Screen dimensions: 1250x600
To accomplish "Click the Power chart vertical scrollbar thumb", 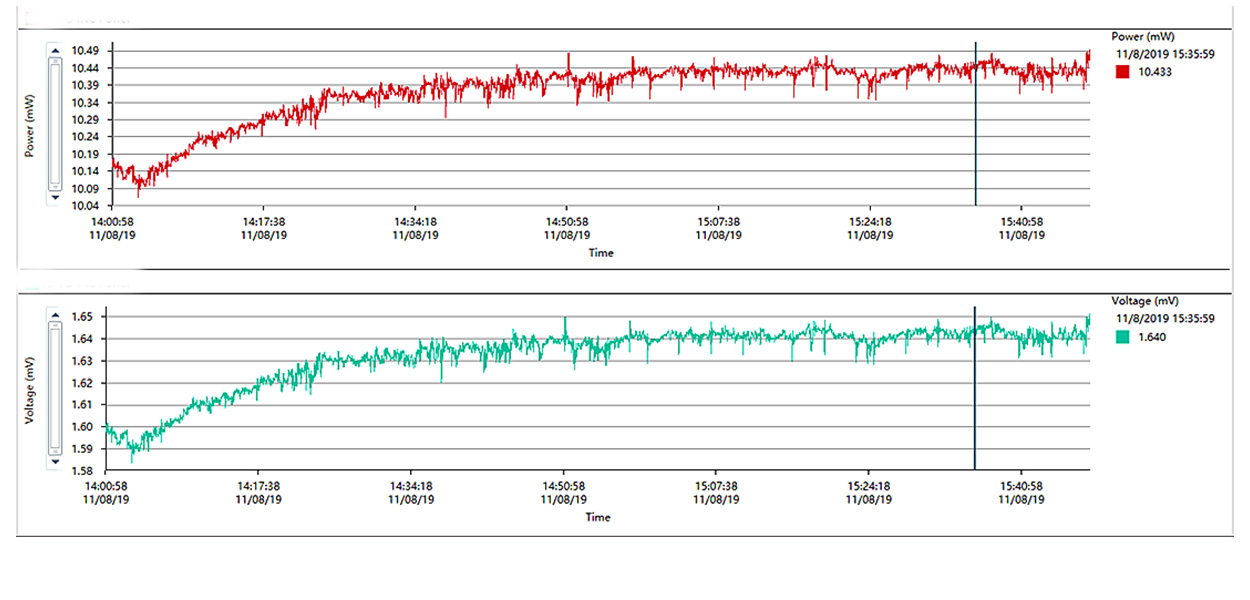I will [x=54, y=122].
